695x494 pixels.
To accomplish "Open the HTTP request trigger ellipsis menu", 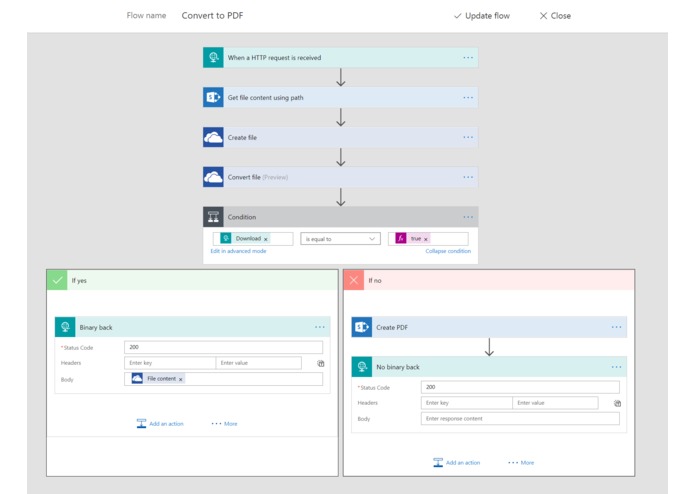I will [x=468, y=58].
